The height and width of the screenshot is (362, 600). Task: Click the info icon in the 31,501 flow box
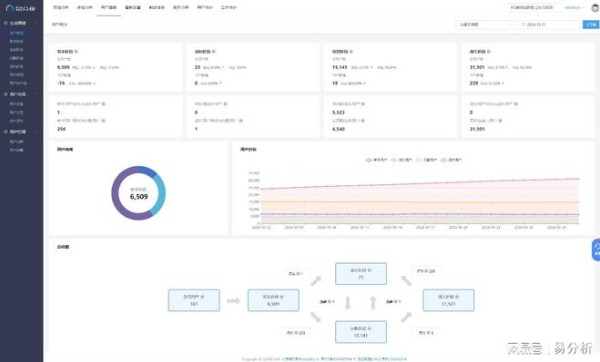457,297
